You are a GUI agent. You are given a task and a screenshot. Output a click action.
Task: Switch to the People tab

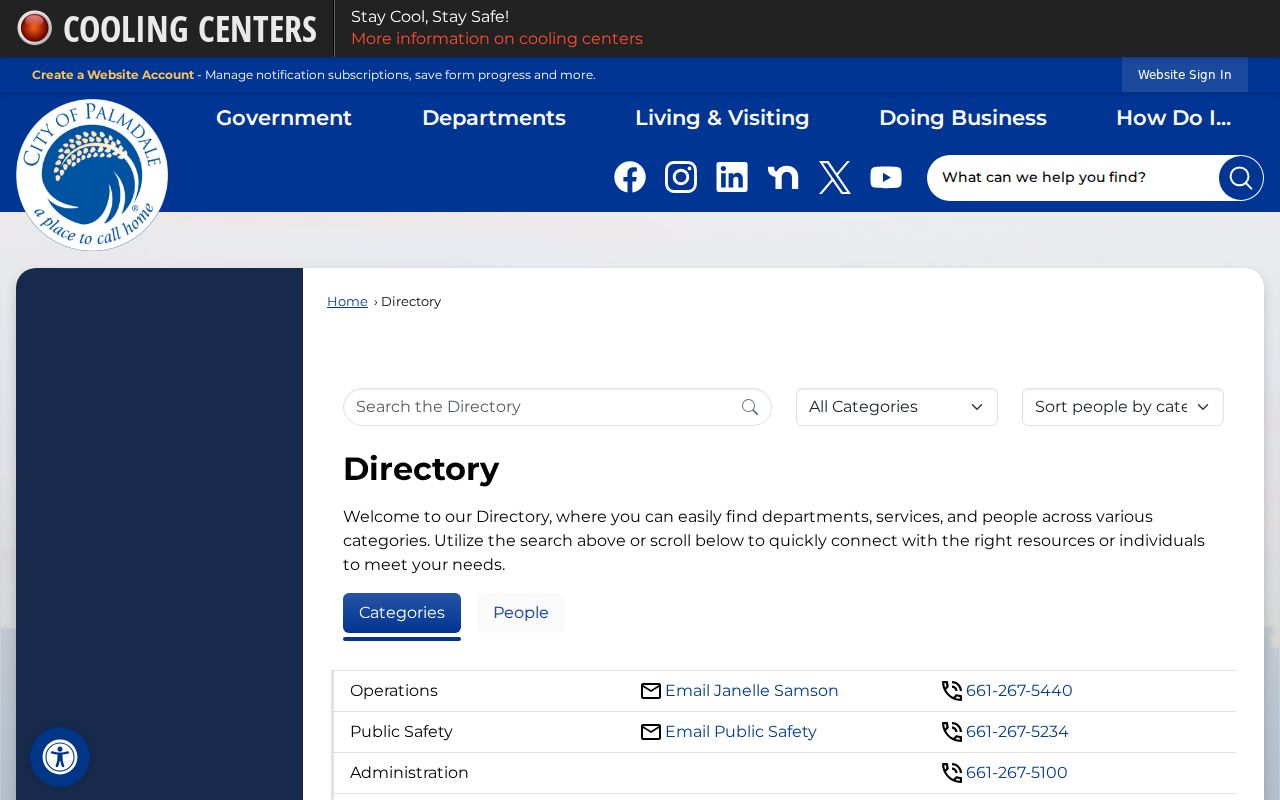click(x=521, y=613)
